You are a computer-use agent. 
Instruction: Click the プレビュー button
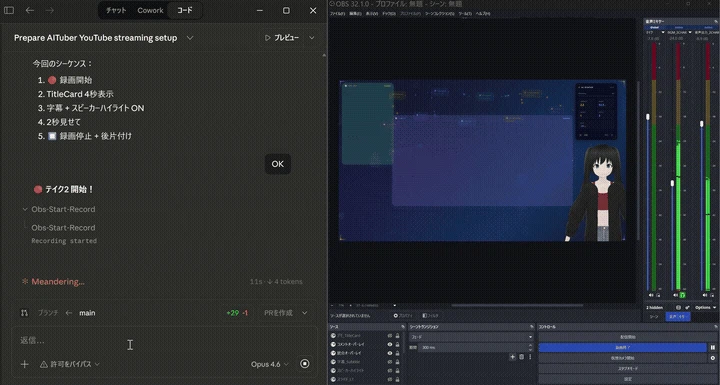pyautogui.click(x=282, y=38)
